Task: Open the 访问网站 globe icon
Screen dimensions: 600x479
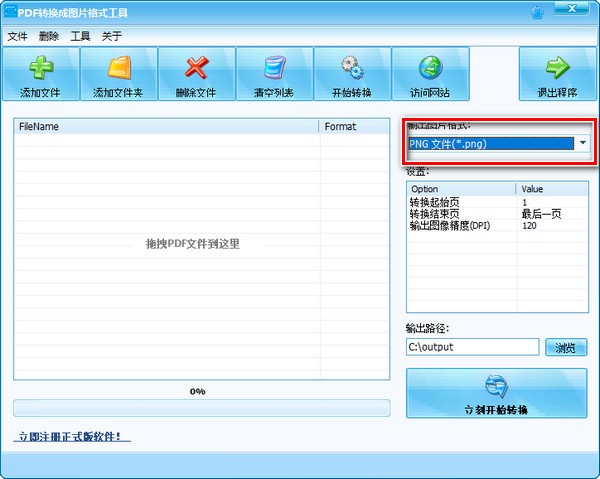Action: (431, 69)
